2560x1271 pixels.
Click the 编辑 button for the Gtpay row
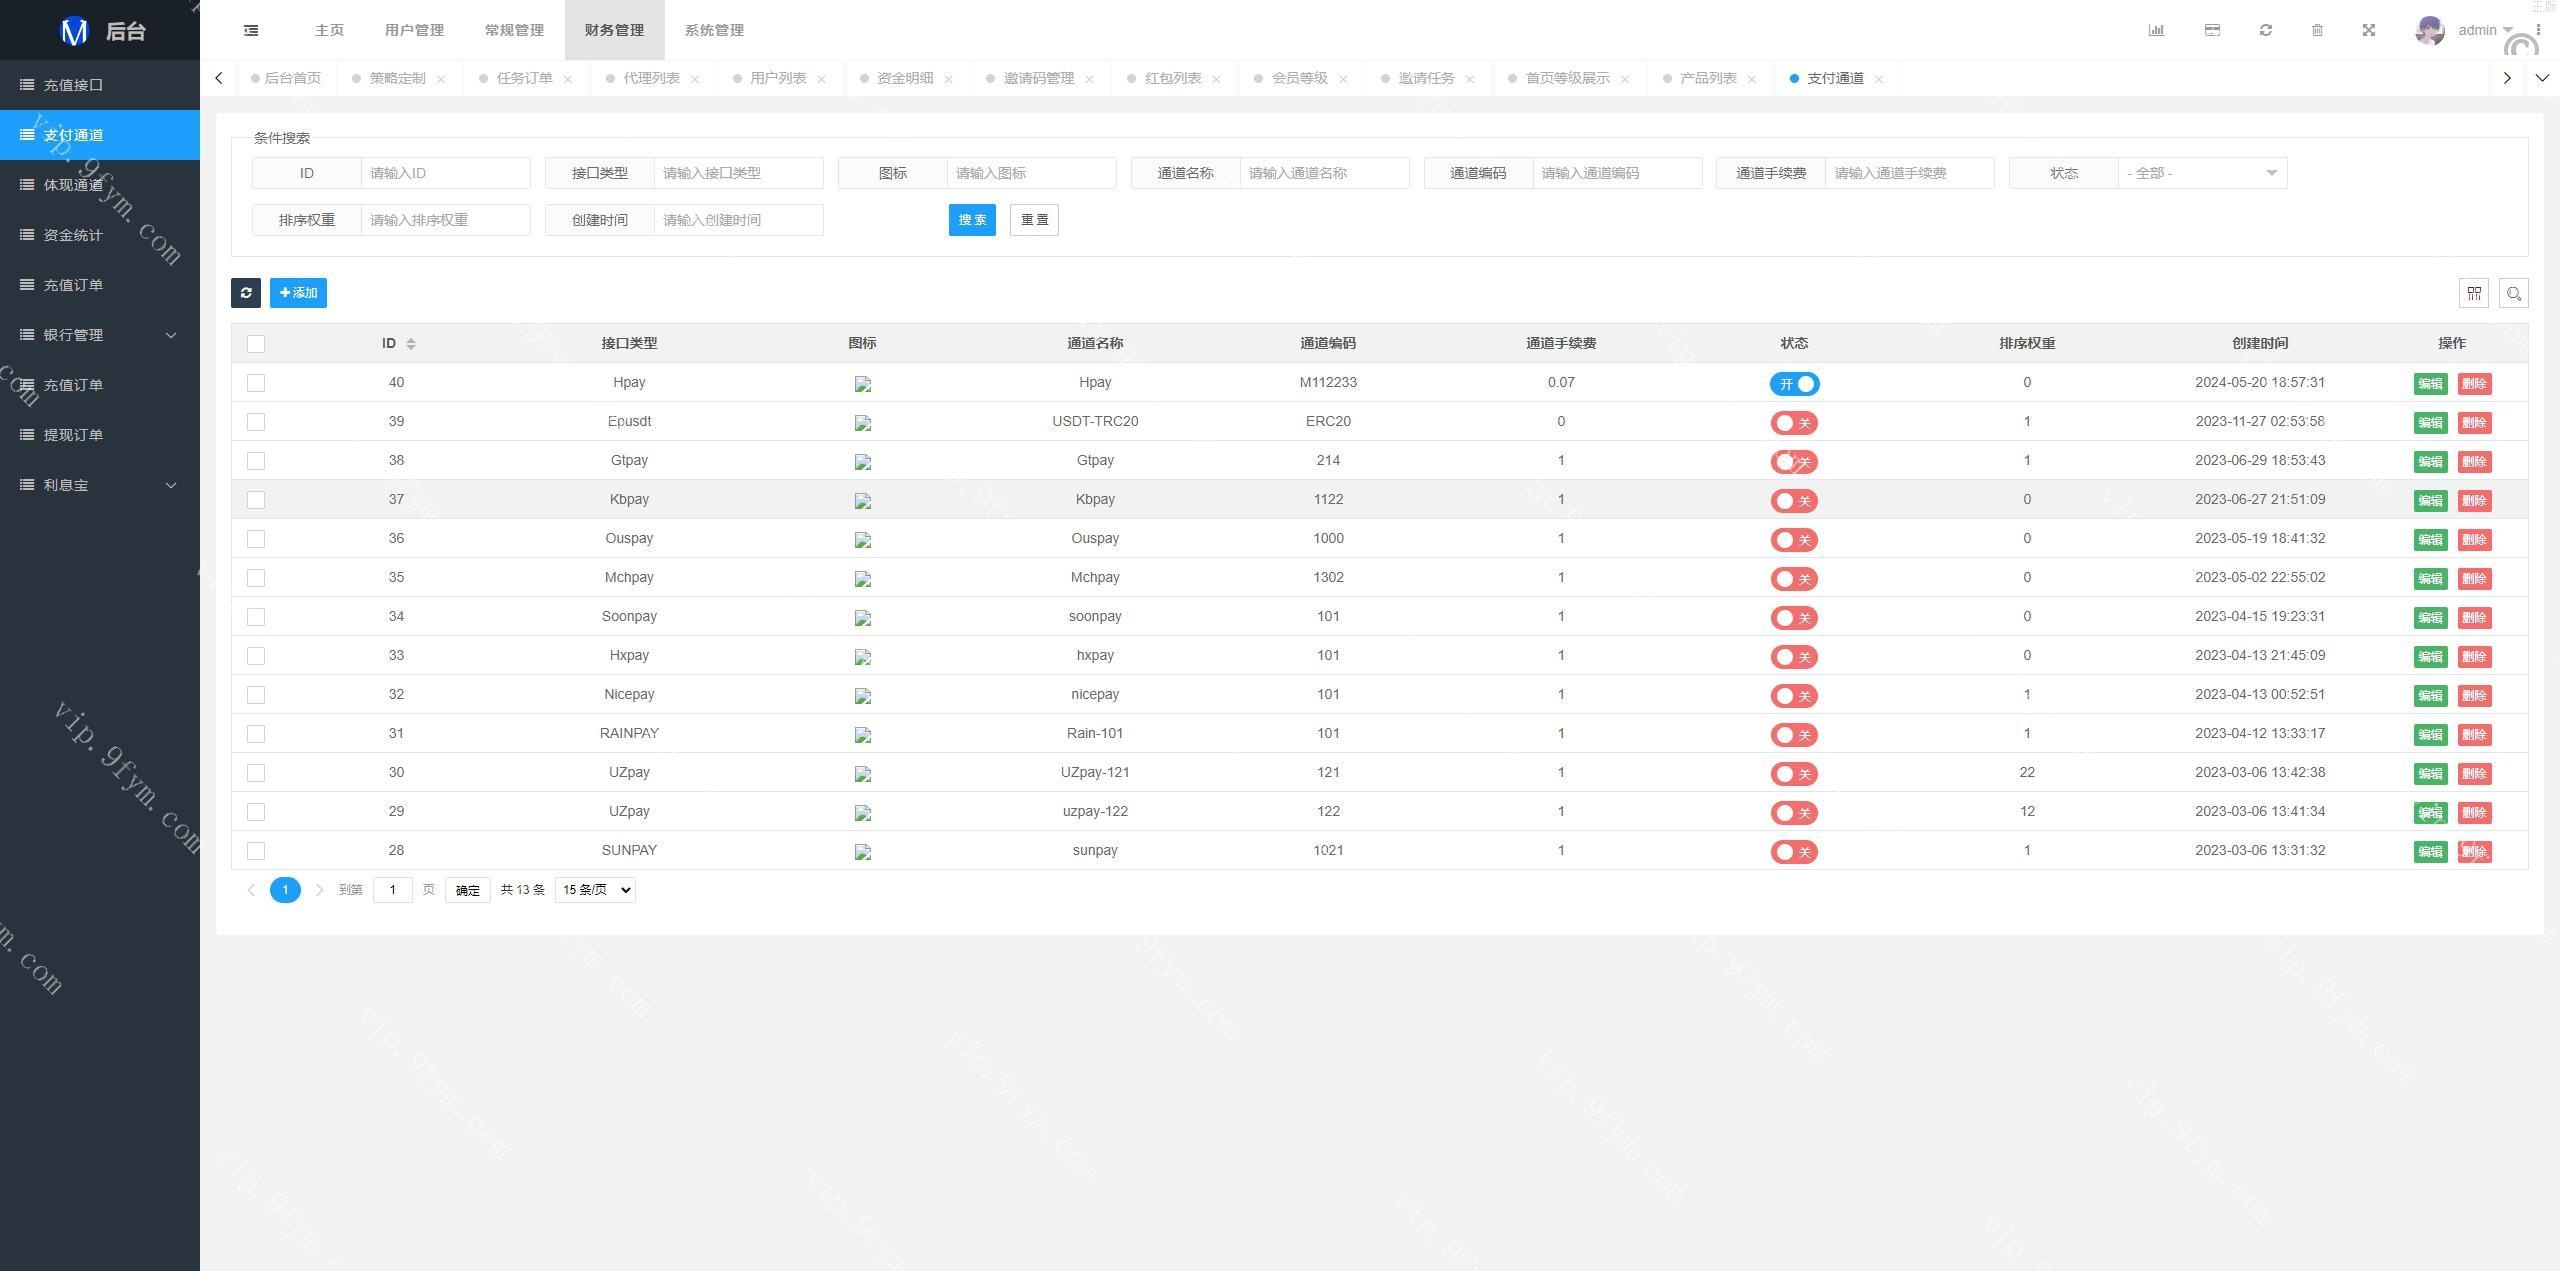click(2430, 462)
